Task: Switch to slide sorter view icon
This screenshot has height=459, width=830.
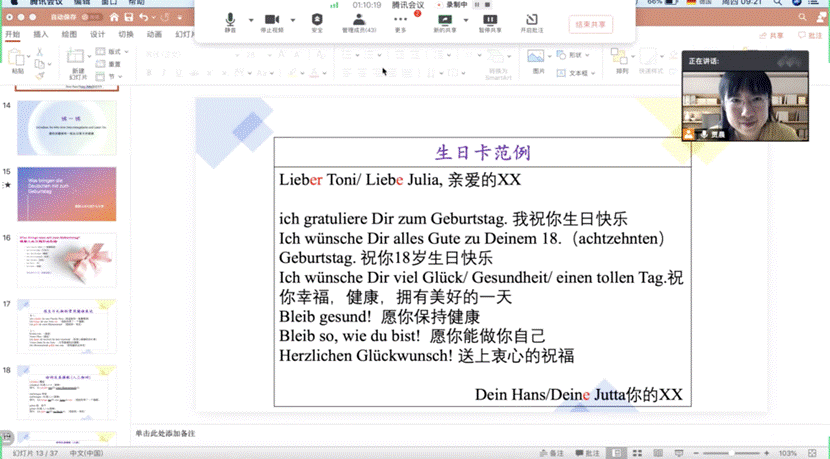Action: pos(639,453)
